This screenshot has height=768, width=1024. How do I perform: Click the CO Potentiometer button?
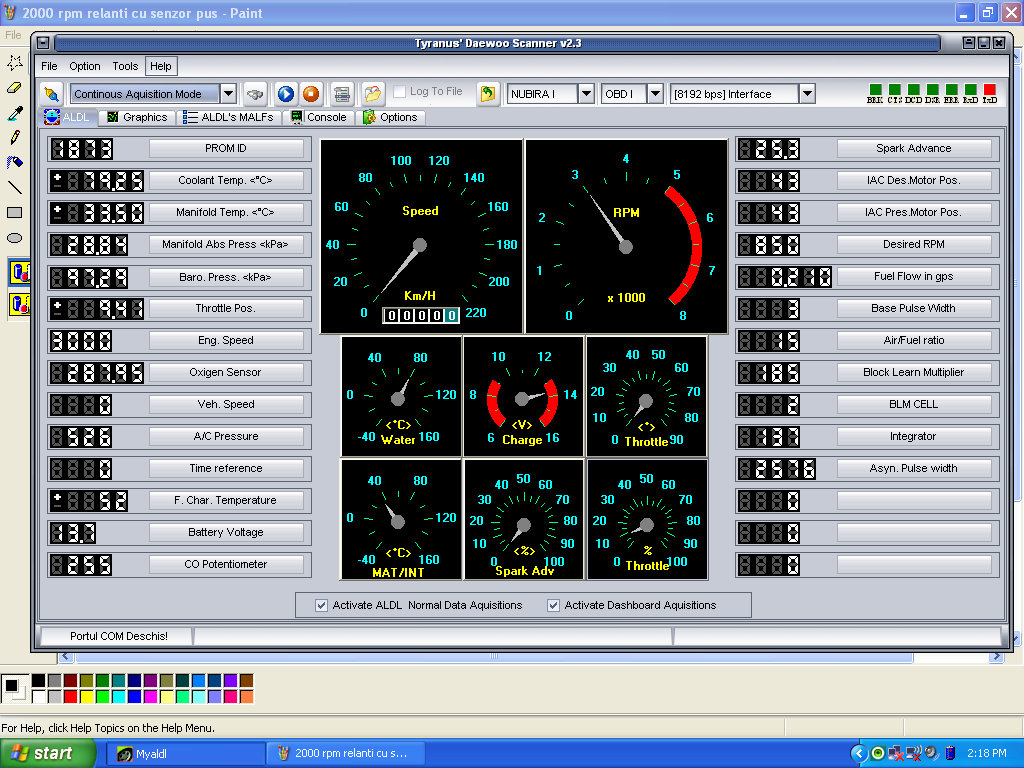[226, 564]
